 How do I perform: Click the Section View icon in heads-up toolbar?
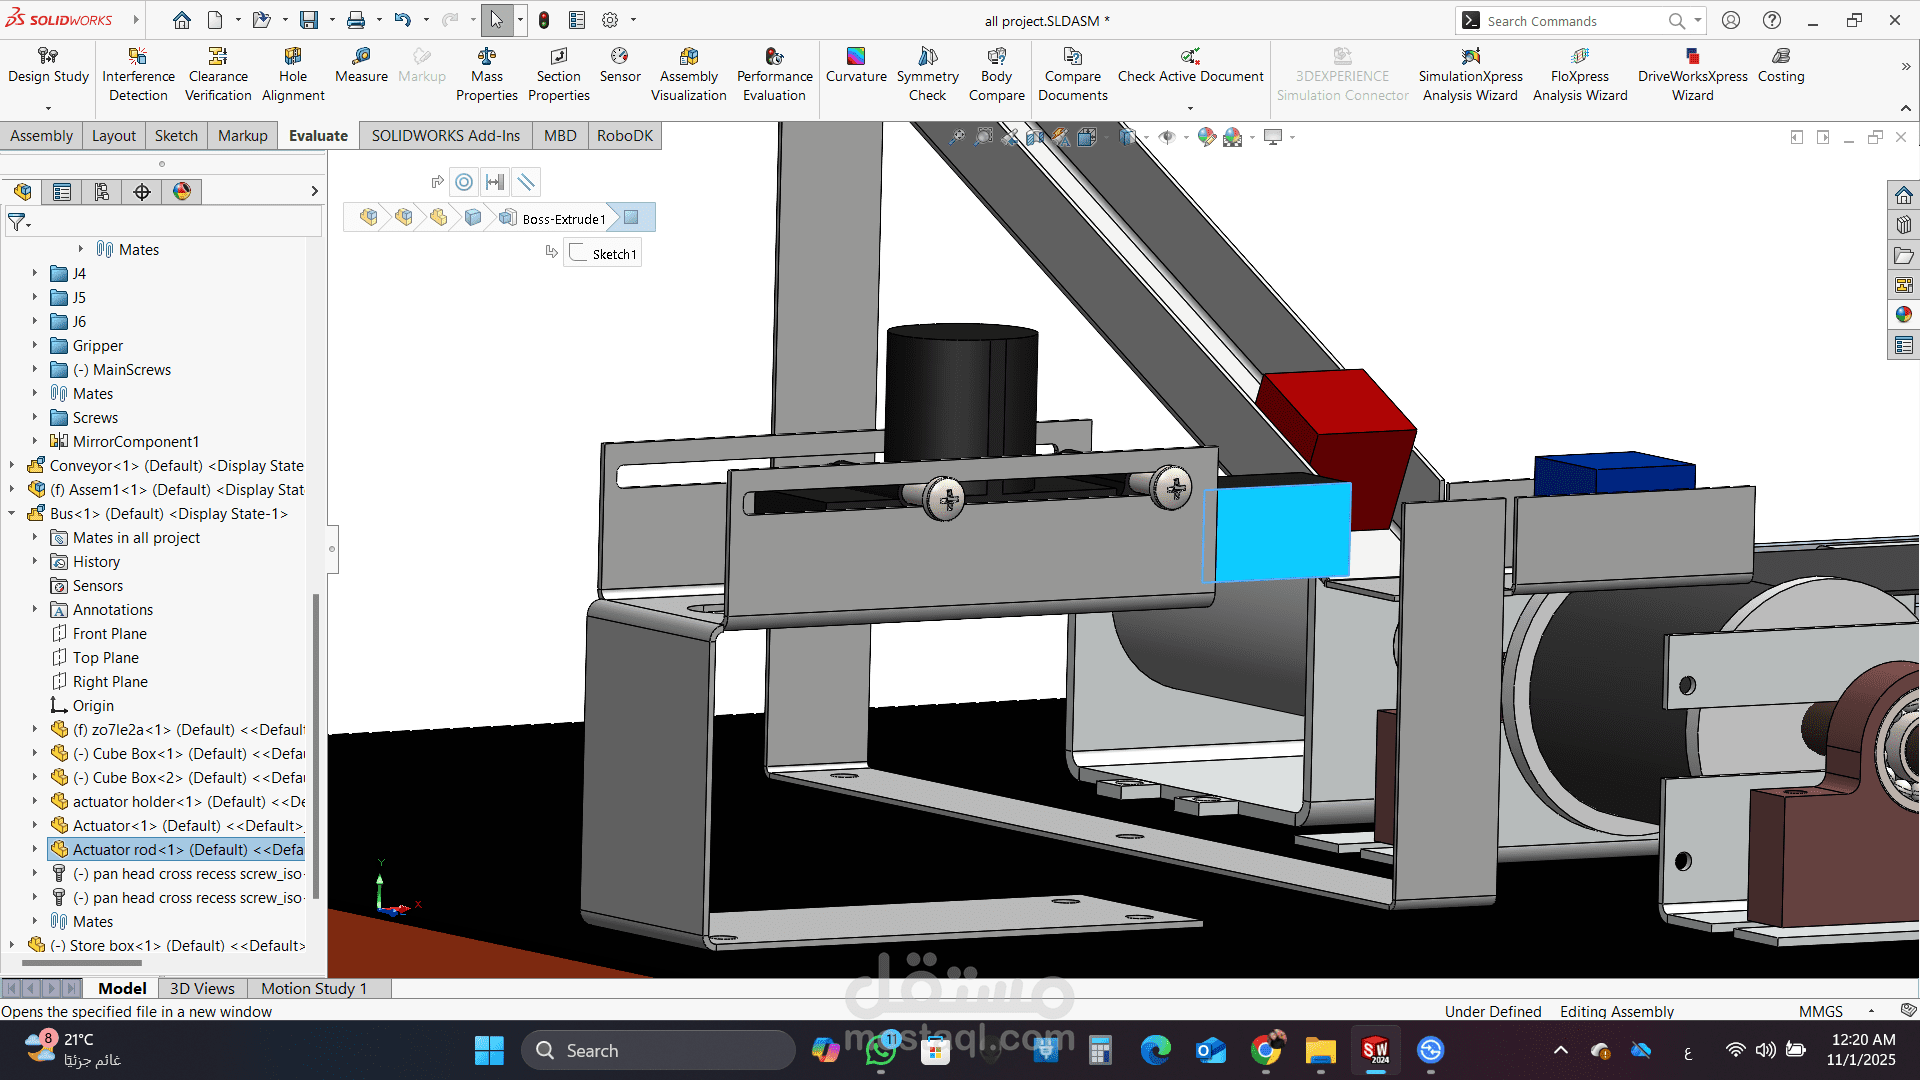tap(1035, 137)
